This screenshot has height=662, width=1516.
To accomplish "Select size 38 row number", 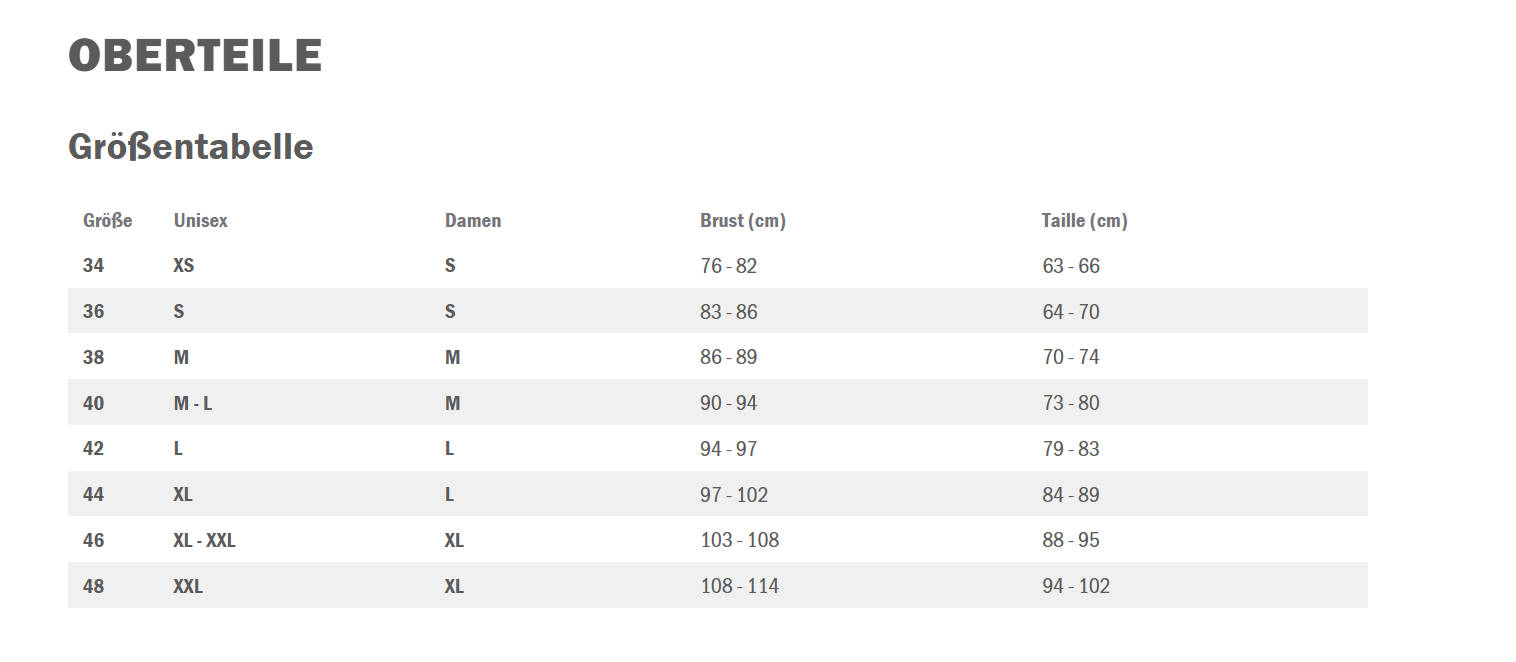I will point(93,357).
